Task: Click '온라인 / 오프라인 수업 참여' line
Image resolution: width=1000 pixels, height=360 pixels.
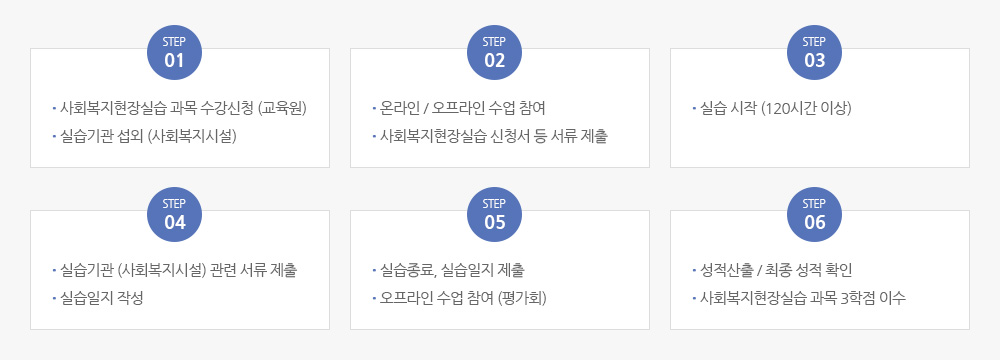Action: [x=462, y=109]
